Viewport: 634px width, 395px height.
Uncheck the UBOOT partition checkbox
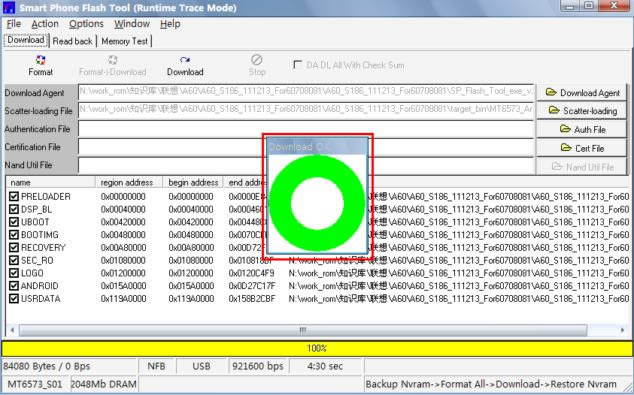14,222
